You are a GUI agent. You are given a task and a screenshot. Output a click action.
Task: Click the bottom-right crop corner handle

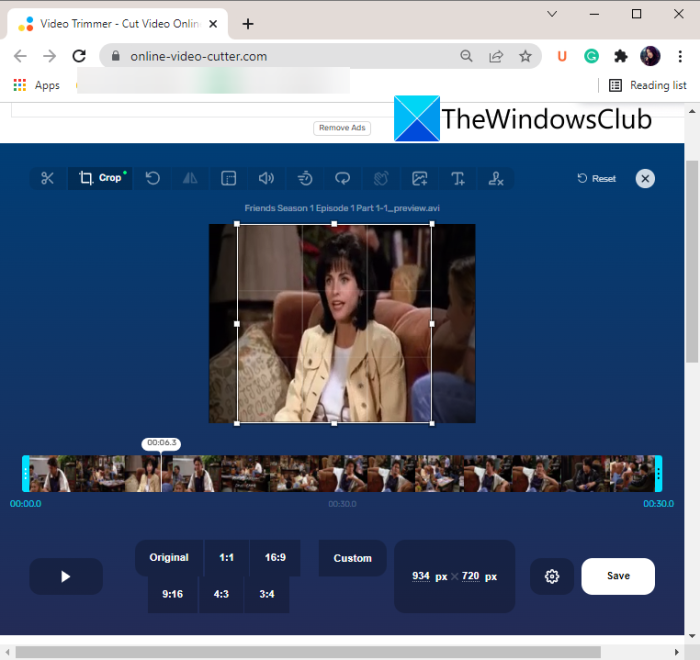point(432,423)
